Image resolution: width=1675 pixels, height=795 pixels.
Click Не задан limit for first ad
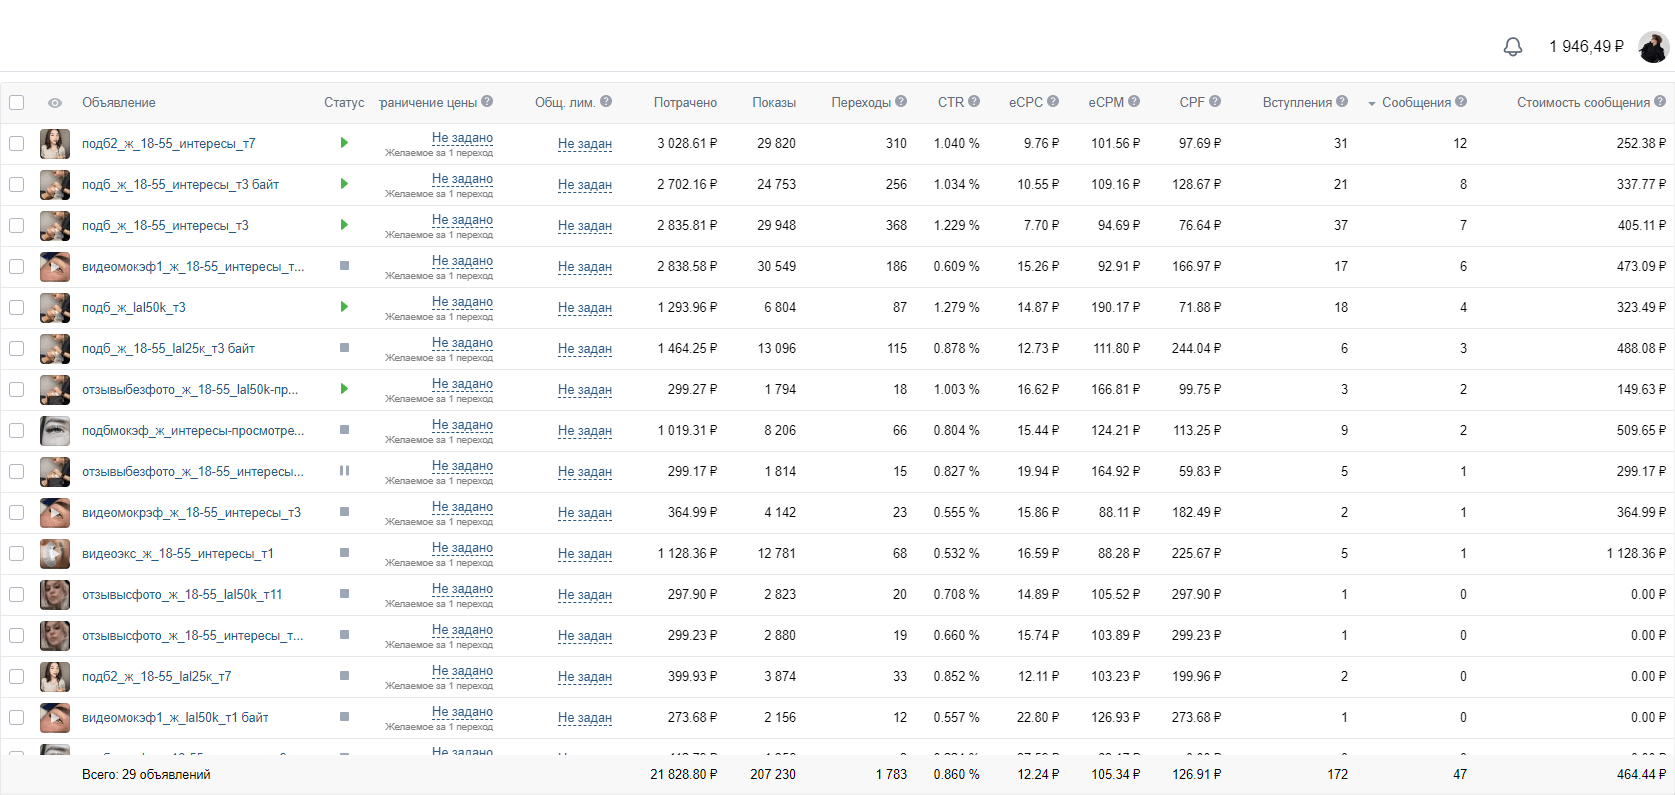585,144
